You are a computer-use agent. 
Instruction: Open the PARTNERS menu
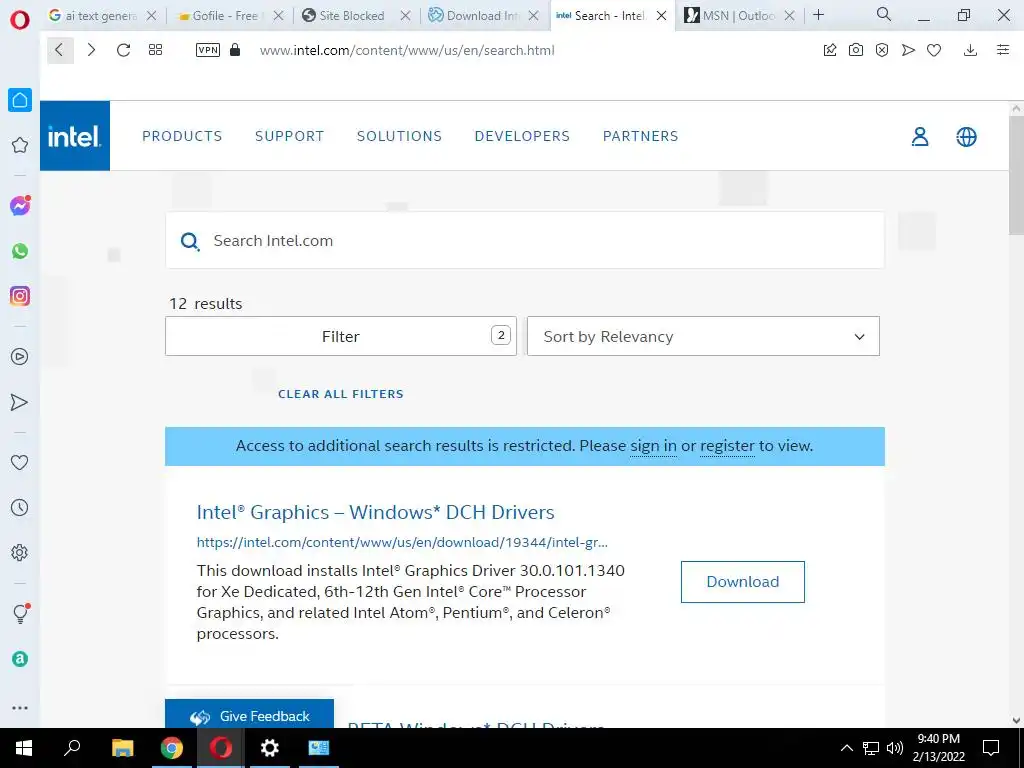pyautogui.click(x=640, y=136)
